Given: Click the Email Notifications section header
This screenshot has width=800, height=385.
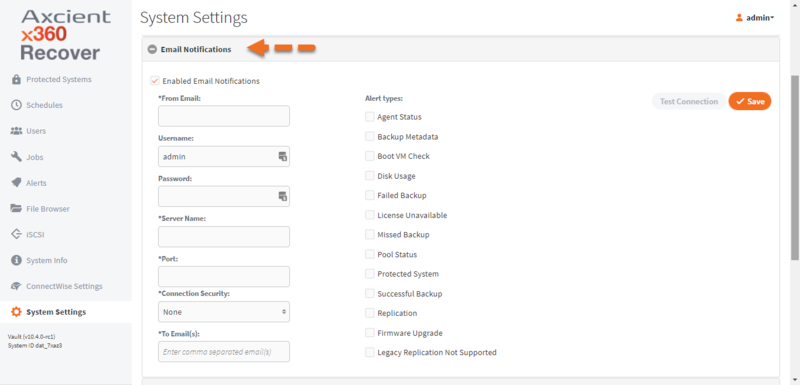Looking at the screenshot, I should point(461,49).
